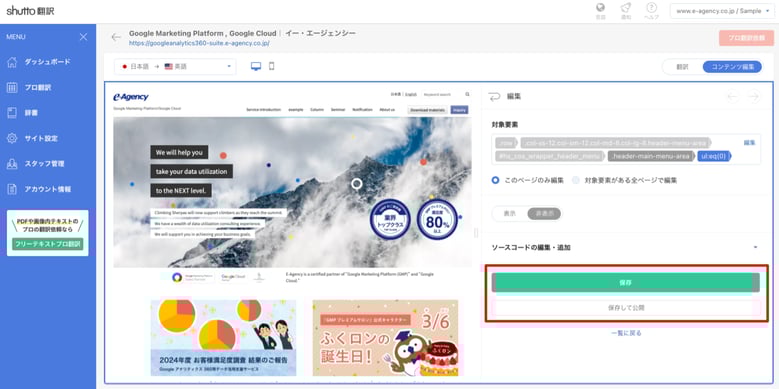The image size is (779, 389).
Task: Expand ソースコードの編集・追加 section
Action: click(625, 247)
